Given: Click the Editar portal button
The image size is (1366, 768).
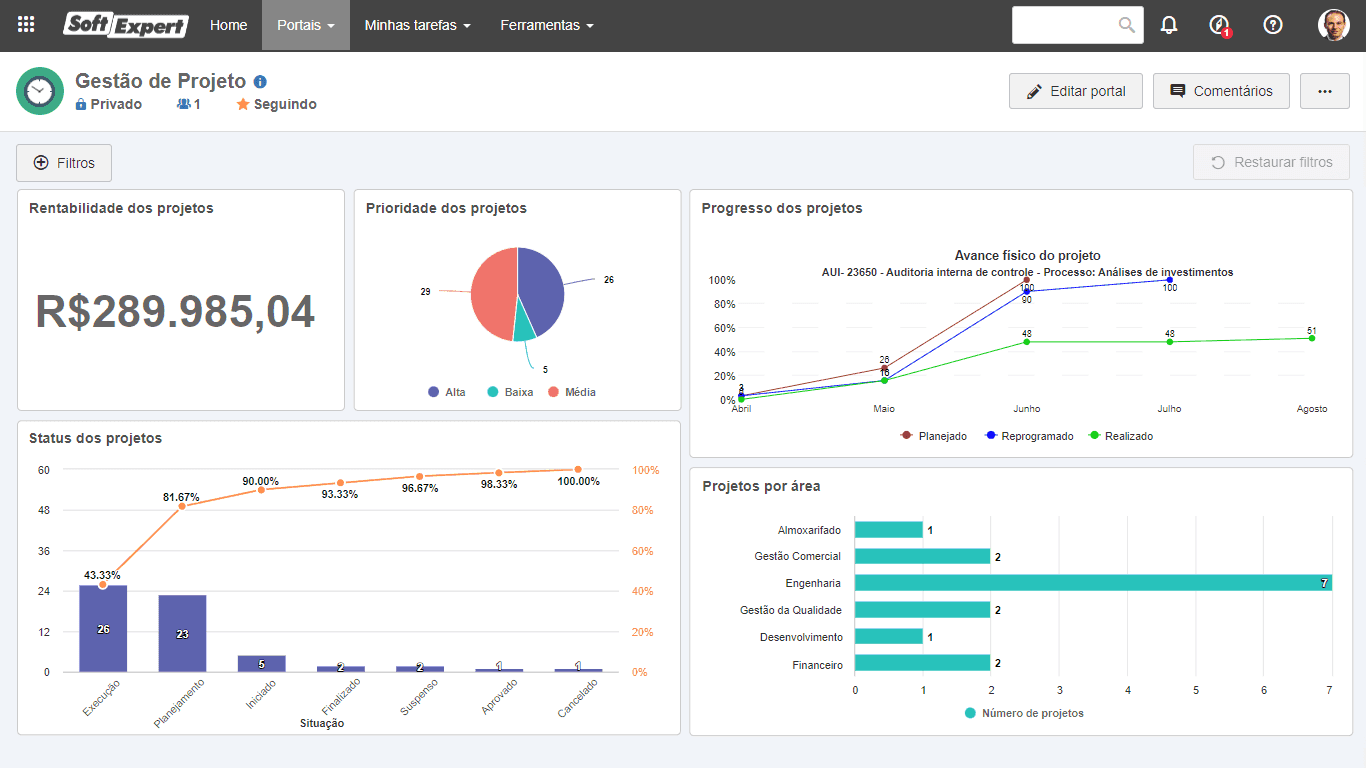Looking at the screenshot, I should [1076, 91].
